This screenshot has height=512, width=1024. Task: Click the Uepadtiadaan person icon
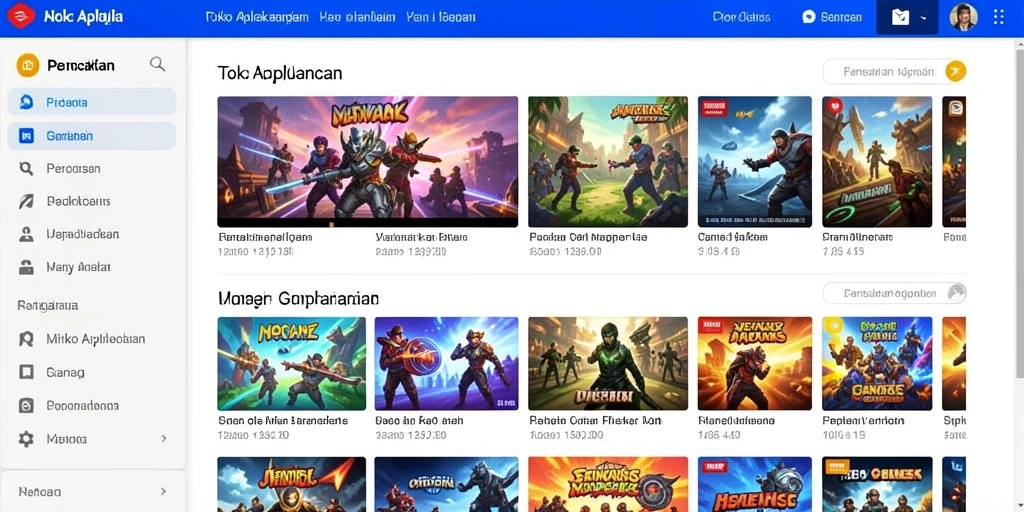[x=26, y=234]
